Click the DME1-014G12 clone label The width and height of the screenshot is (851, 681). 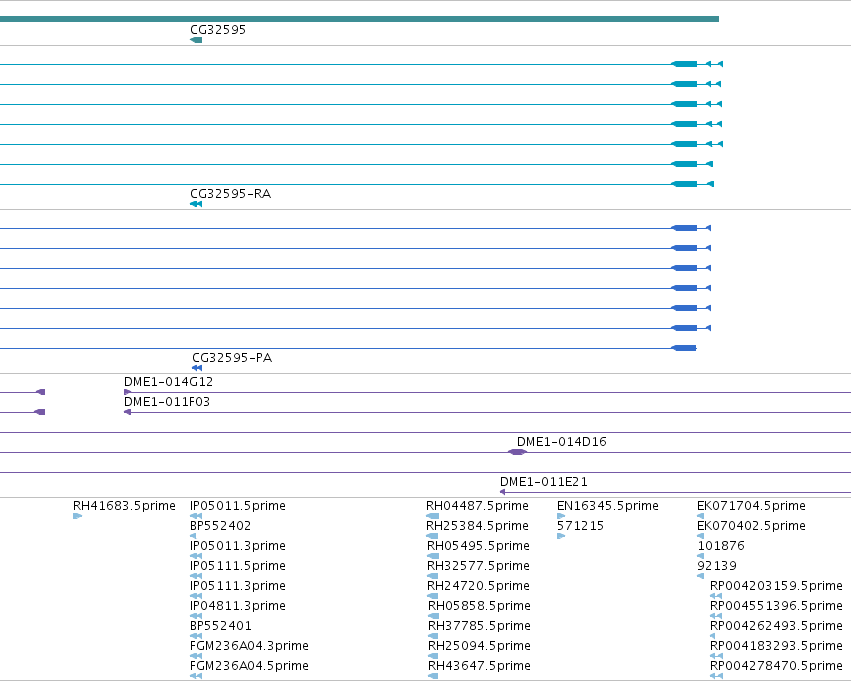[x=168, y=382]
